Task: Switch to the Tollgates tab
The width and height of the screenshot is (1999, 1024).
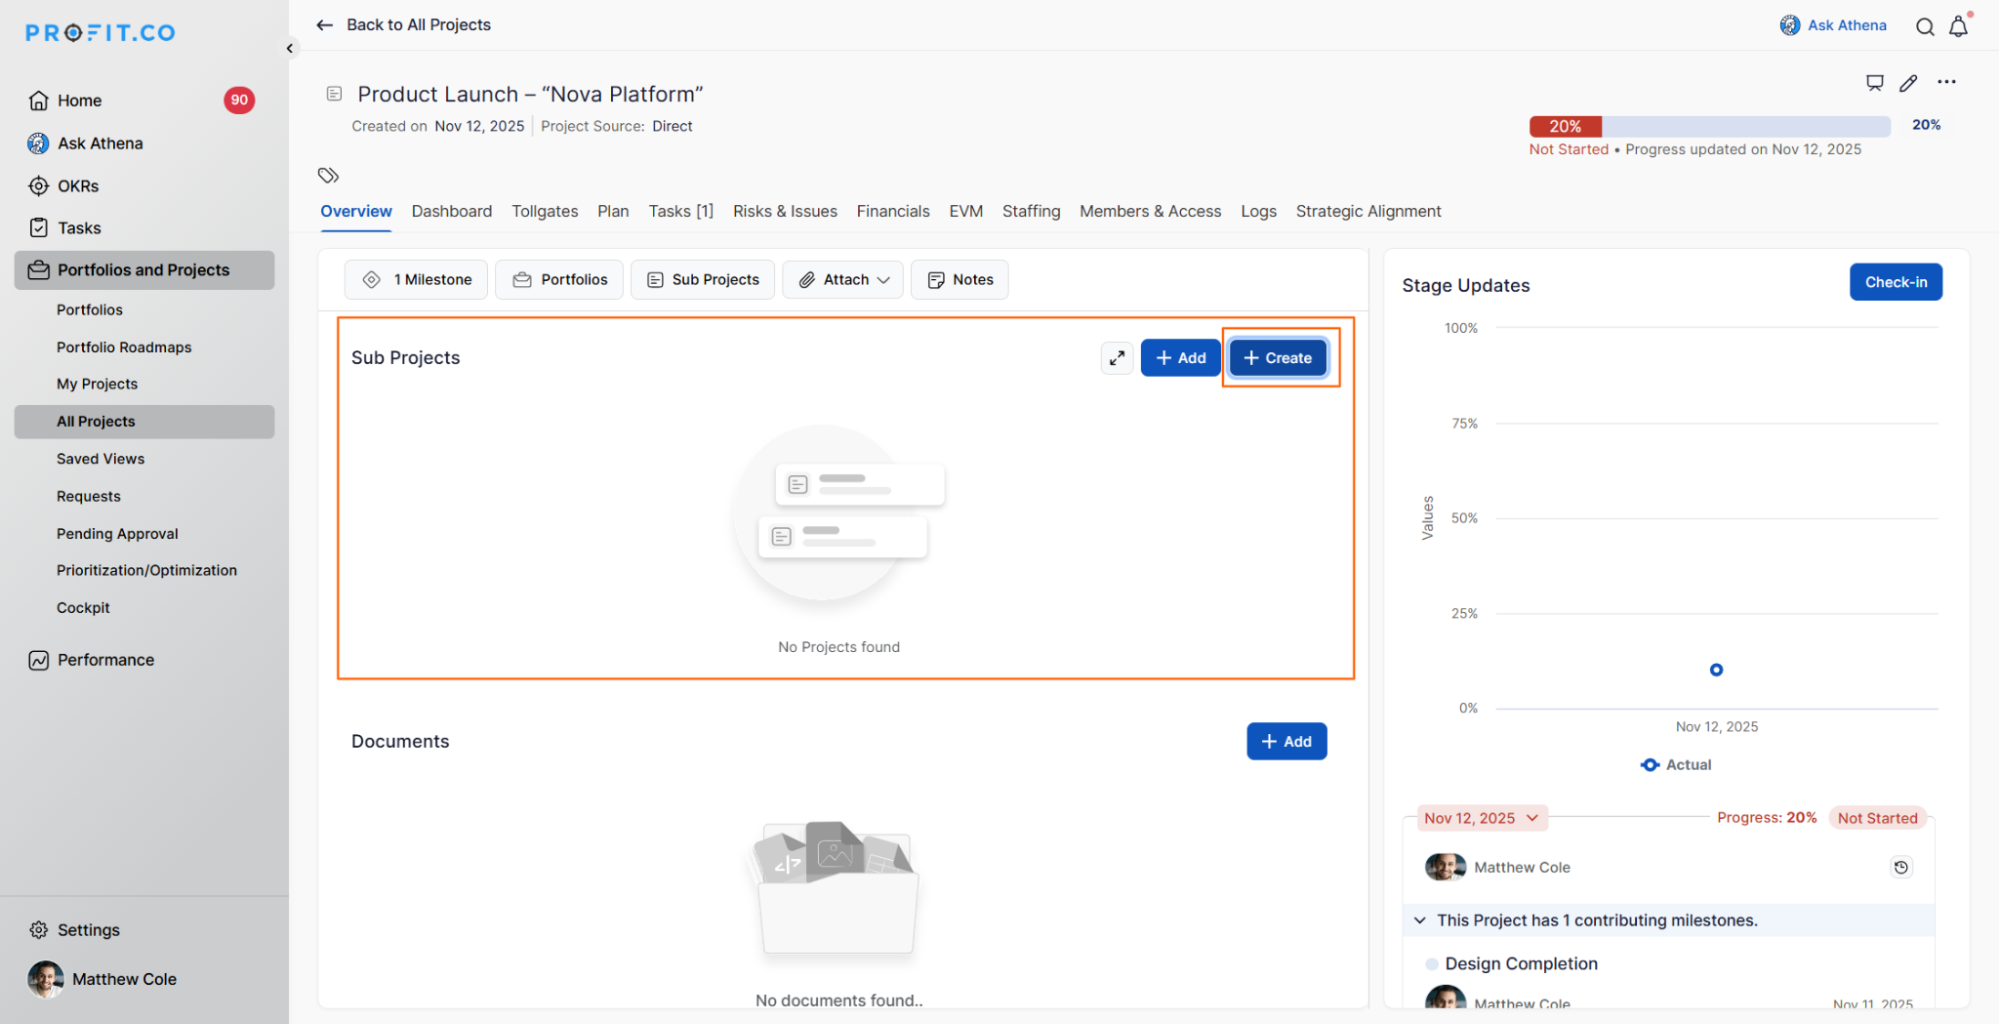Action: pyautogui.click(x=544, y=211)
